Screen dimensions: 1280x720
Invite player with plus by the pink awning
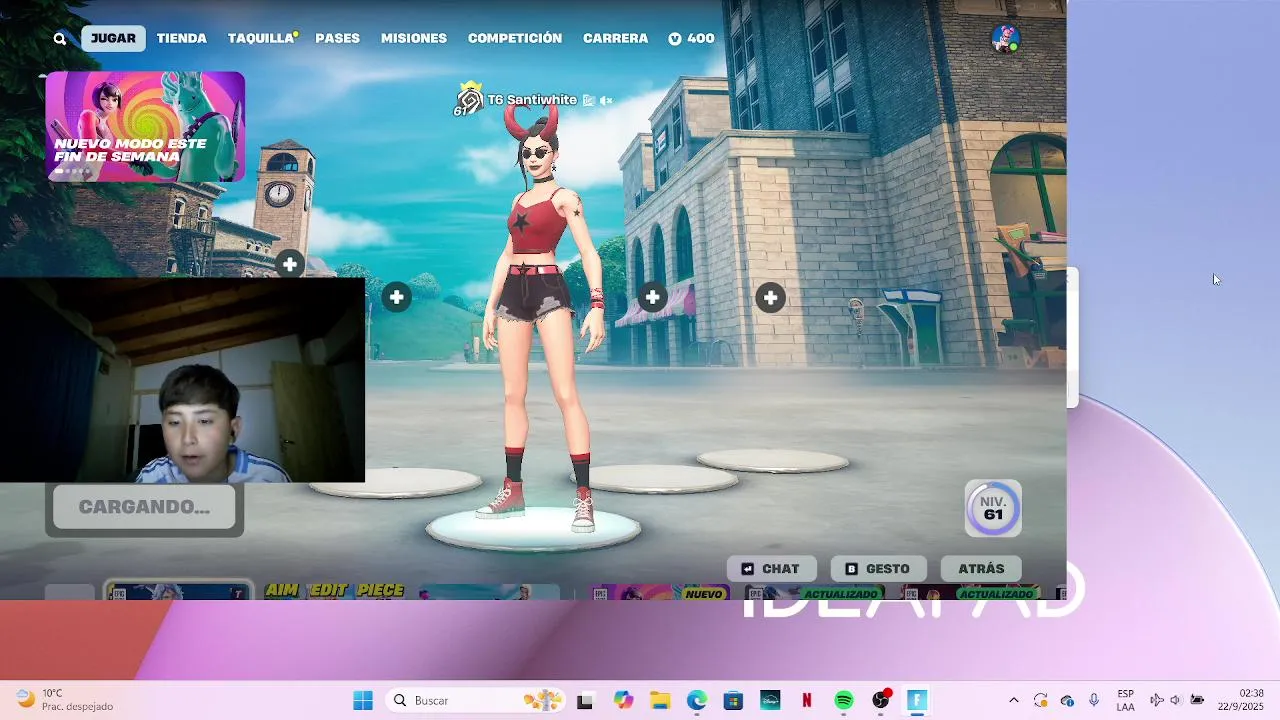[653, 297]
